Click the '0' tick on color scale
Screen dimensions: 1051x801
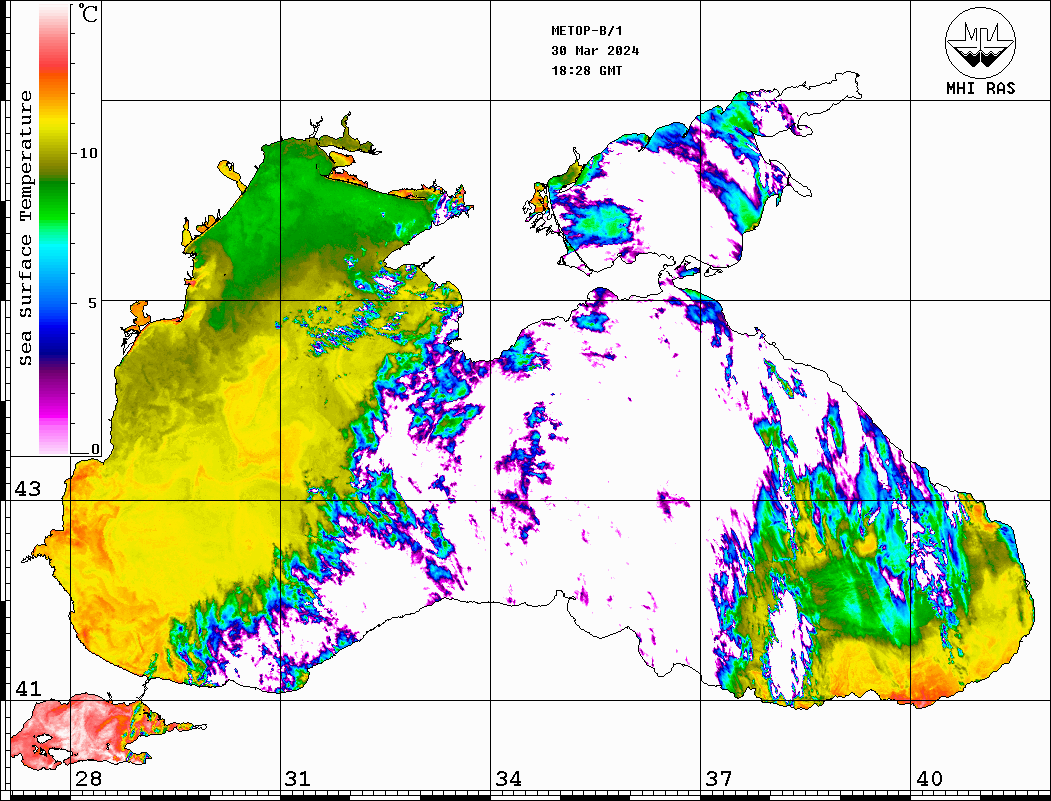point(95,449)
